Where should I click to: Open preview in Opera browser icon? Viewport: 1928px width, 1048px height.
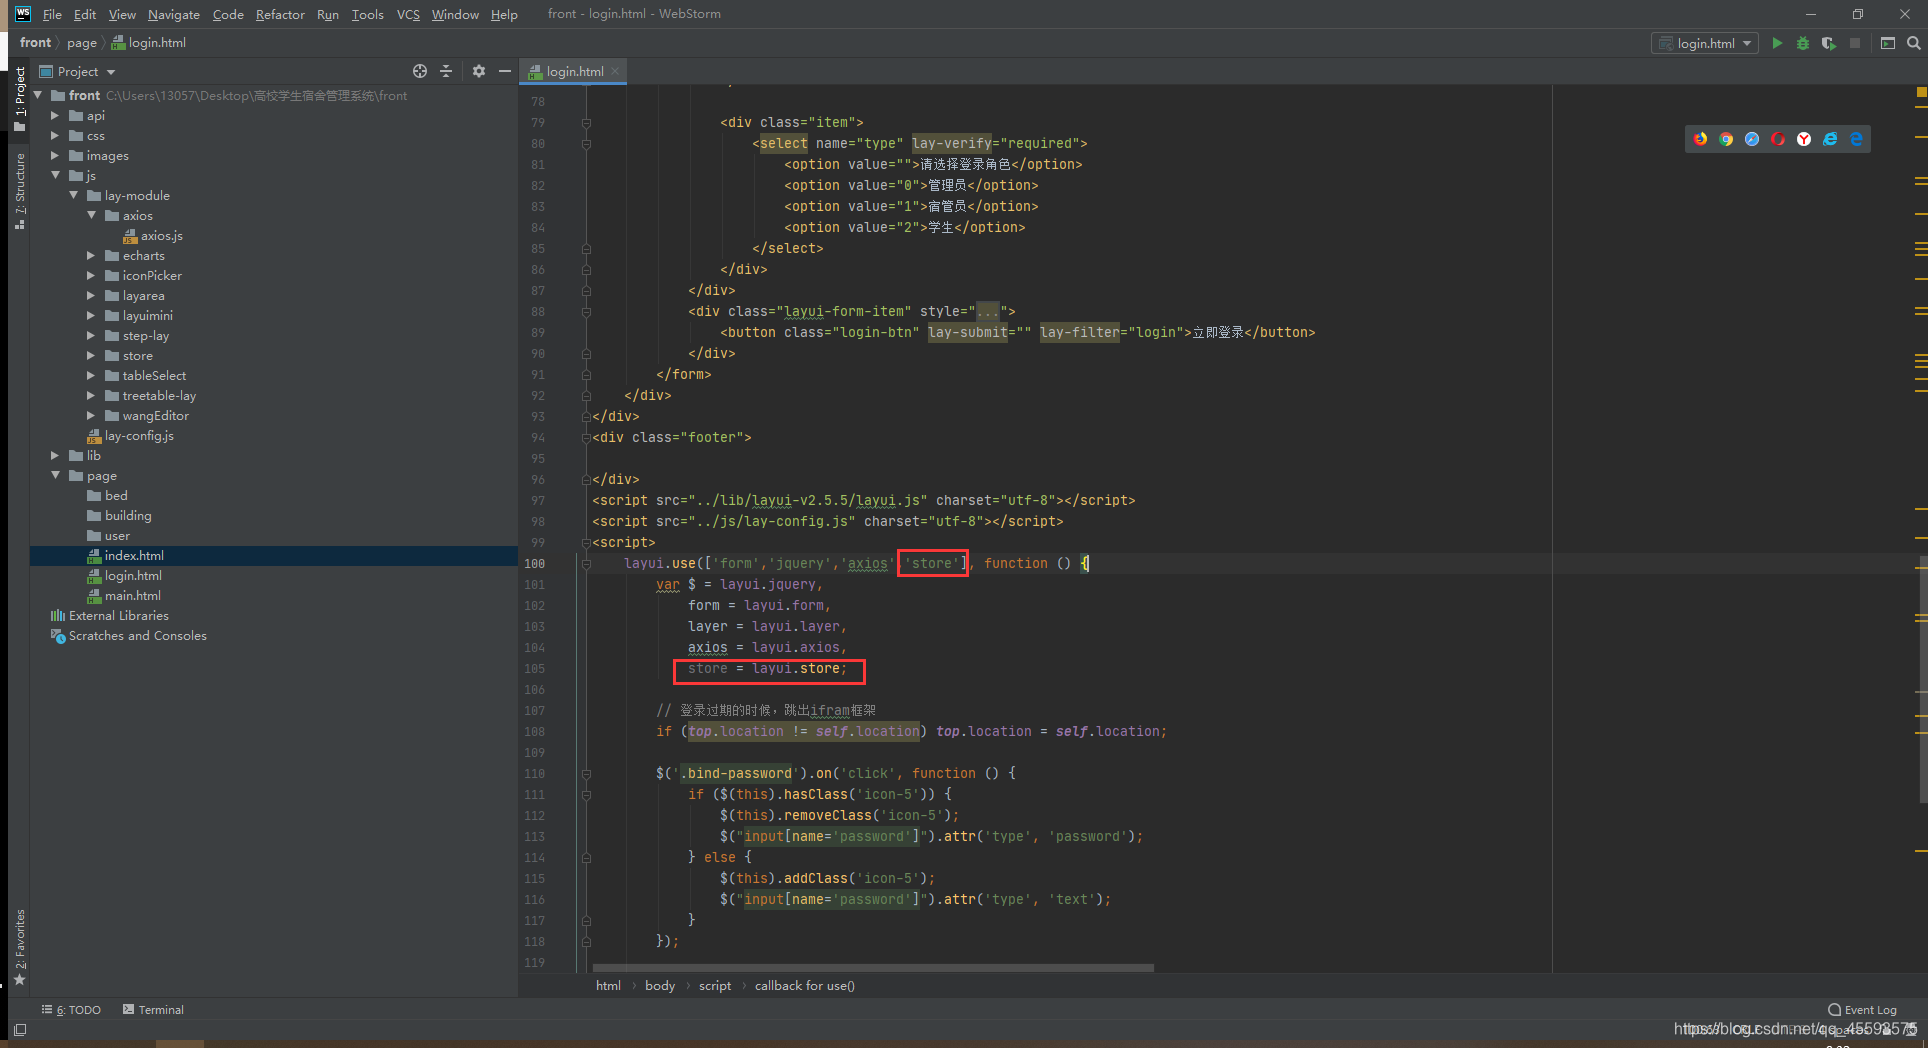(x=1778, y=139)
